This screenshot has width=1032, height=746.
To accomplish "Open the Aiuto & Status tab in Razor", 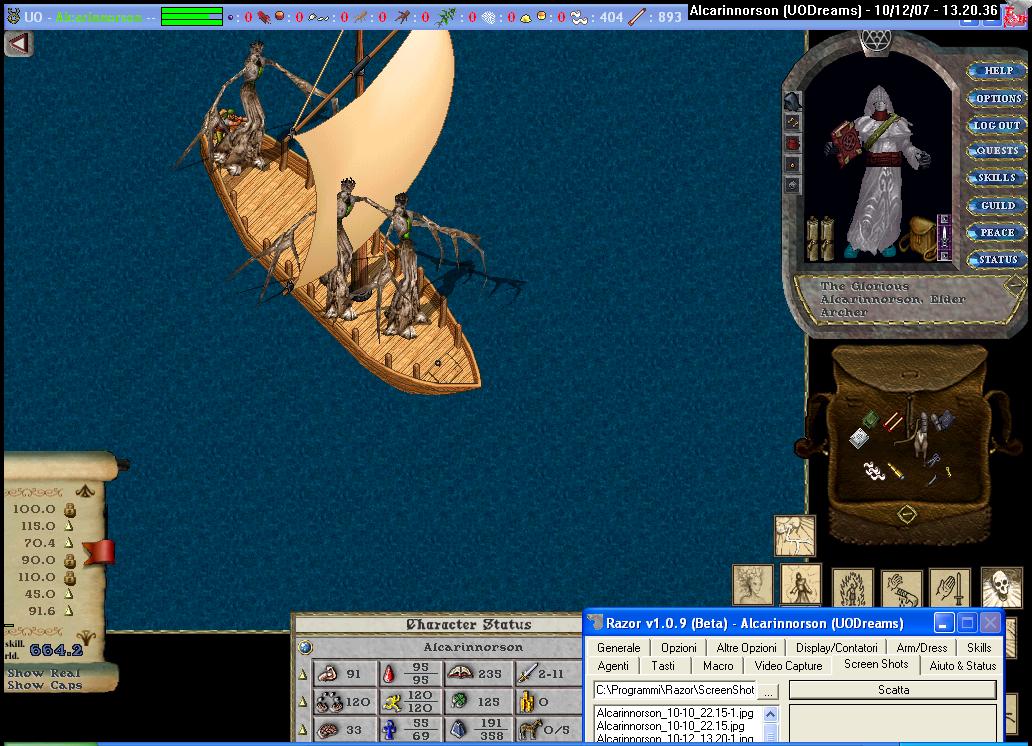I will click(x=962, y=666).
